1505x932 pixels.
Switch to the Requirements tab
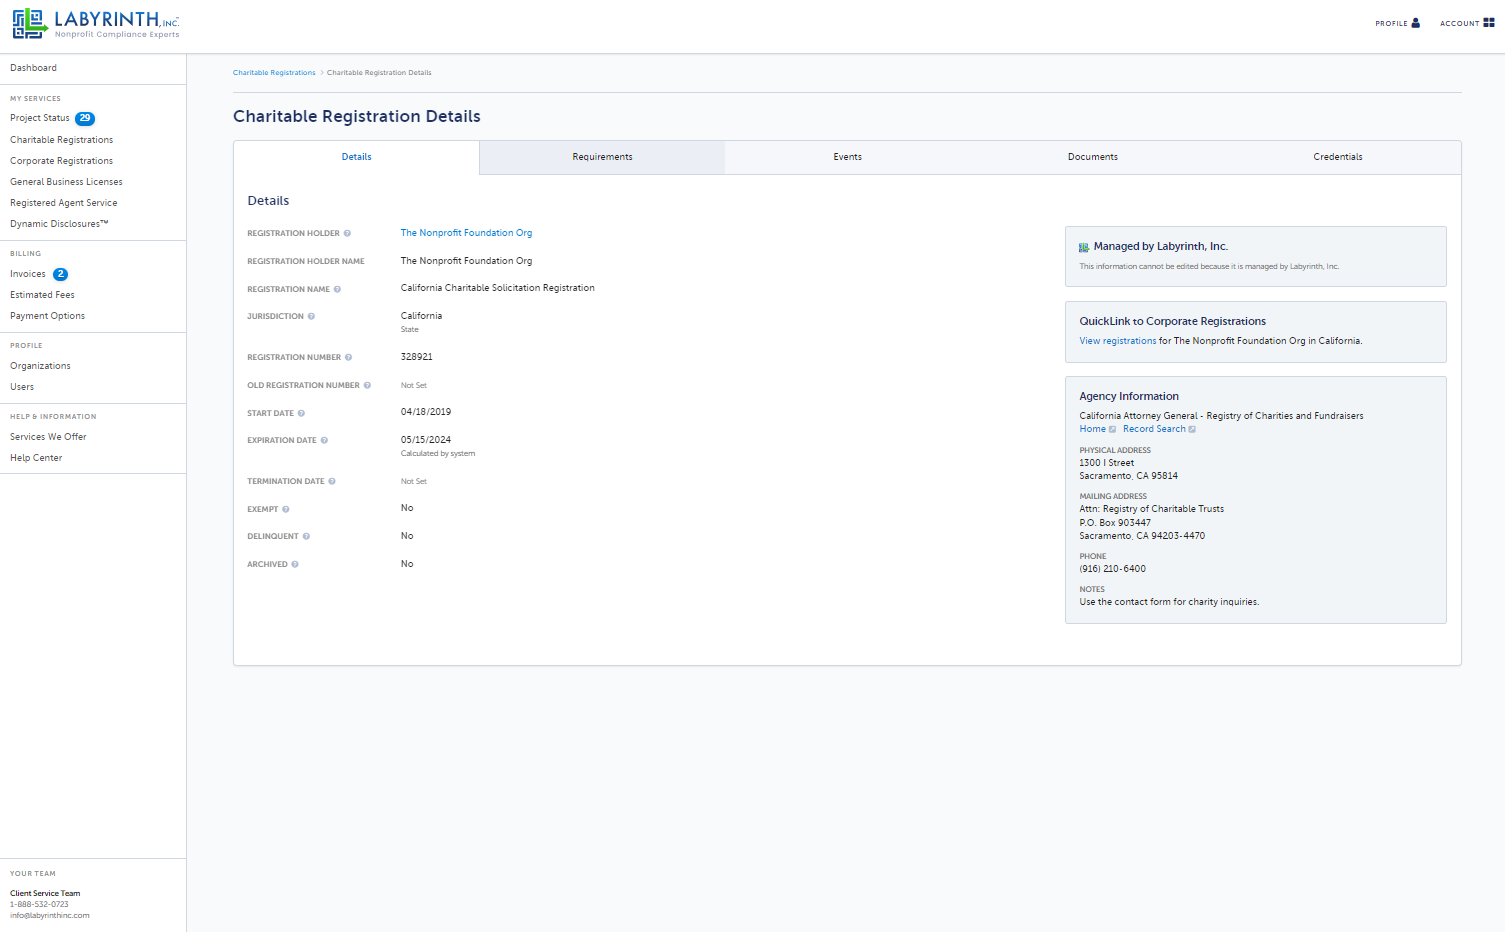click(602, 157)
